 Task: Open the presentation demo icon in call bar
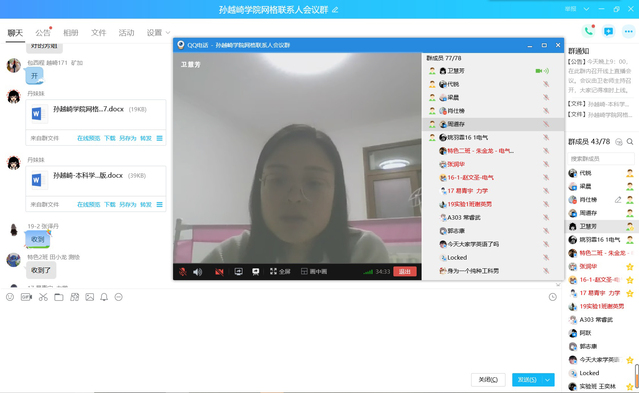[x=256, y=272]
